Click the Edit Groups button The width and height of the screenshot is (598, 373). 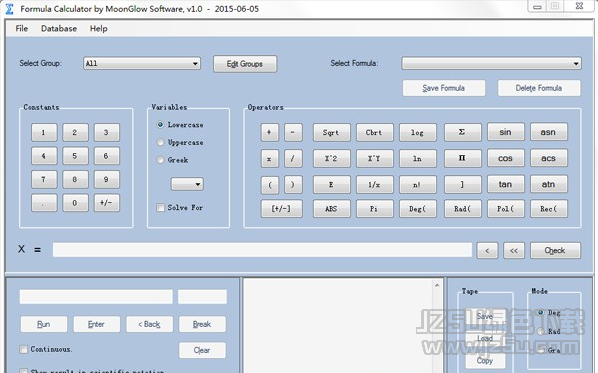tap(245, 64)
